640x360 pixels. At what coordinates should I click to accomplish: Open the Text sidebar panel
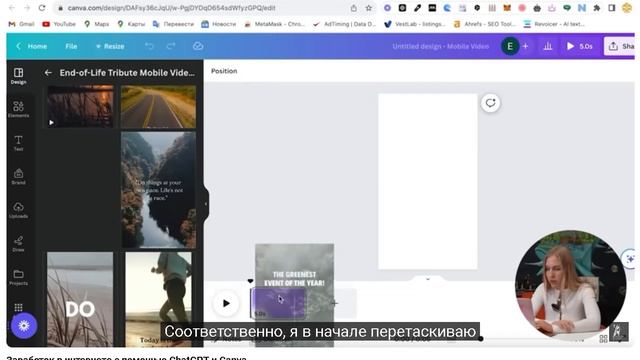[18, 143]
